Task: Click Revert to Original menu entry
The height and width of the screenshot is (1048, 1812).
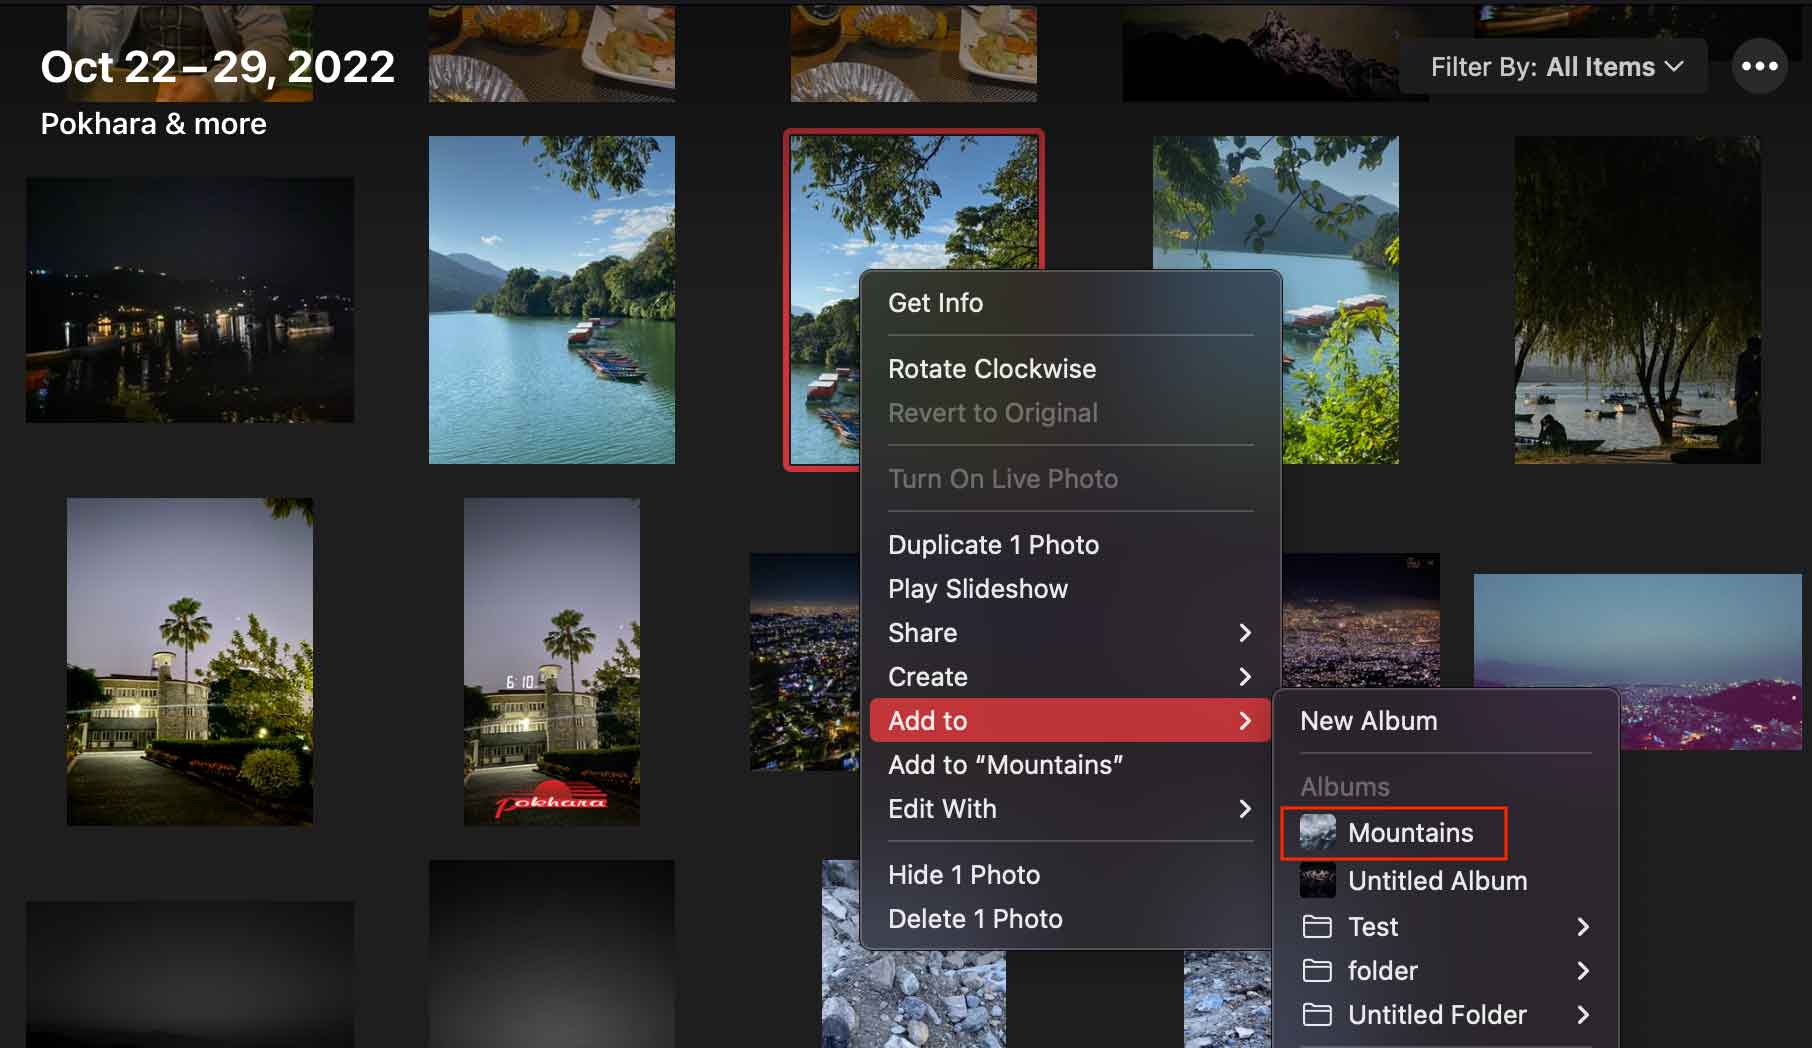Action: pyautogui.click(x=1070, y=413)
